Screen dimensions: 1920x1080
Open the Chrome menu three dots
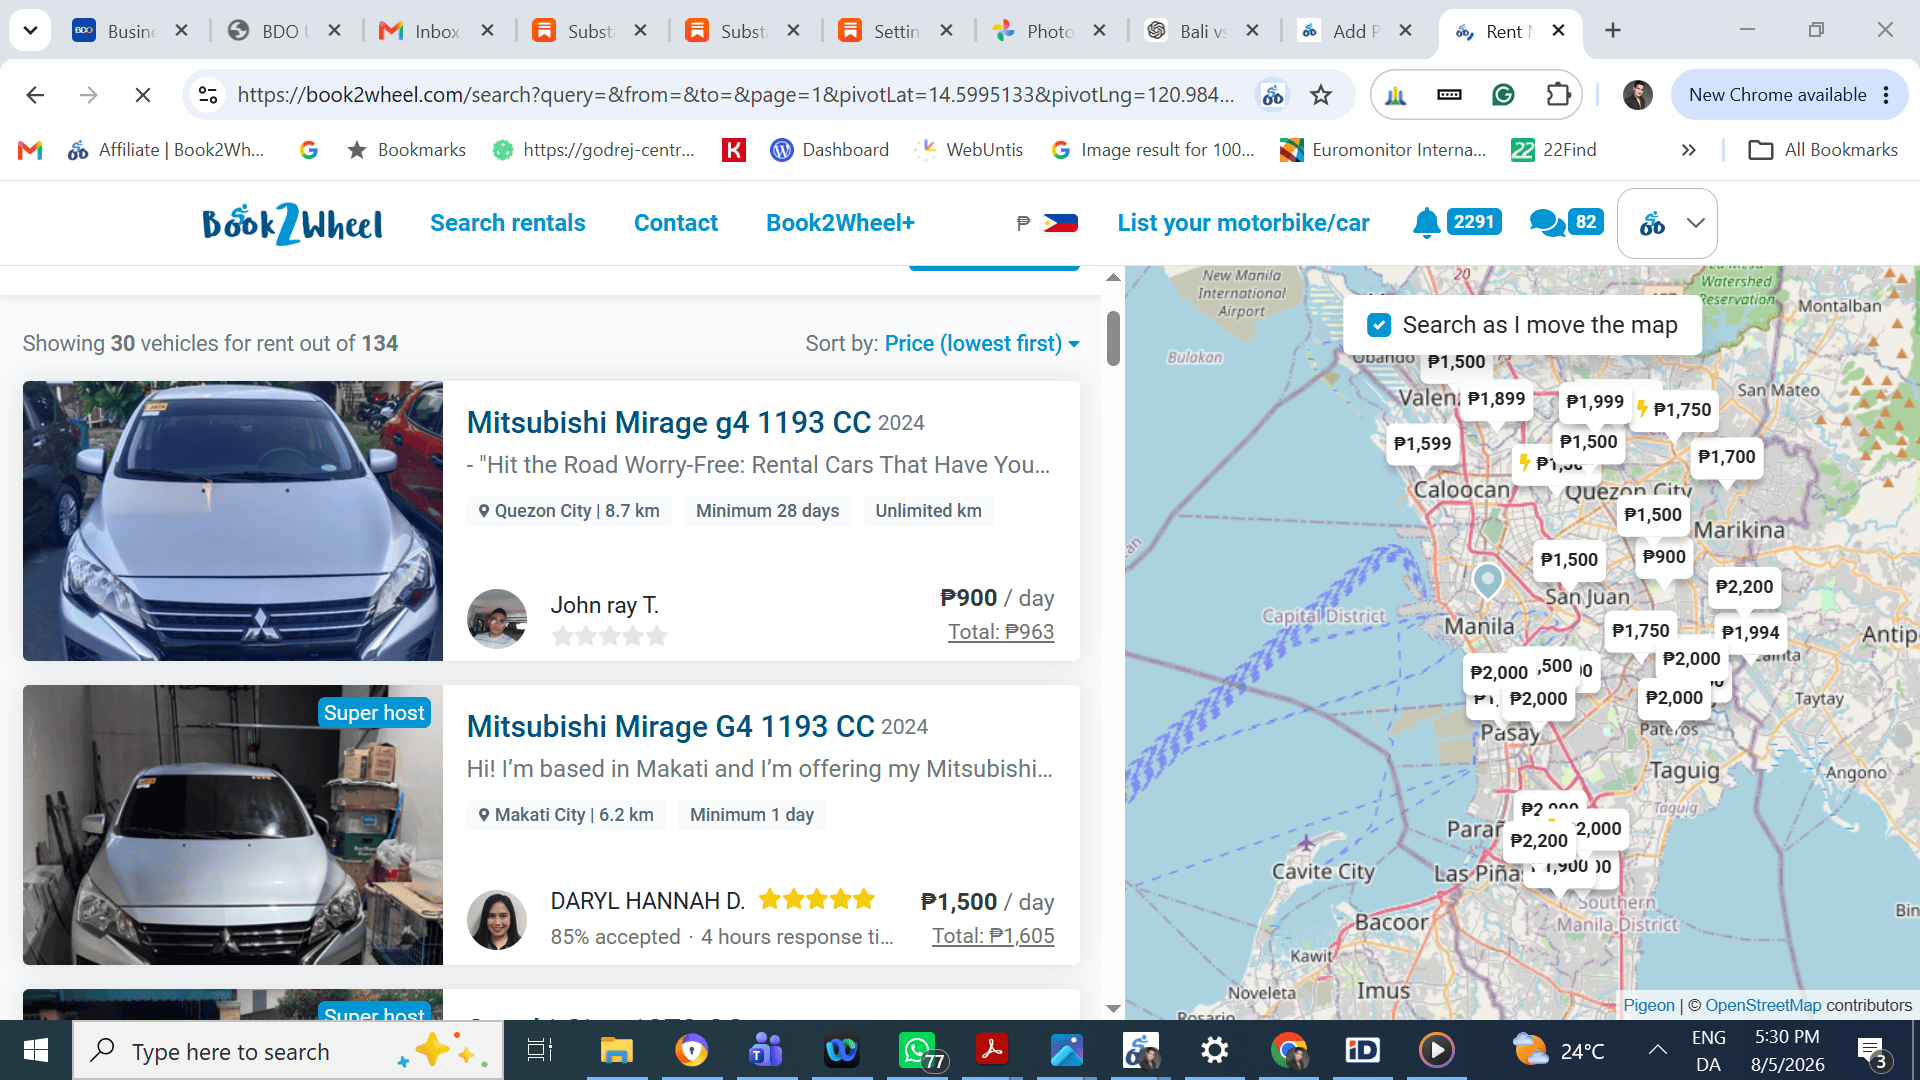(x=1886, y=95)
